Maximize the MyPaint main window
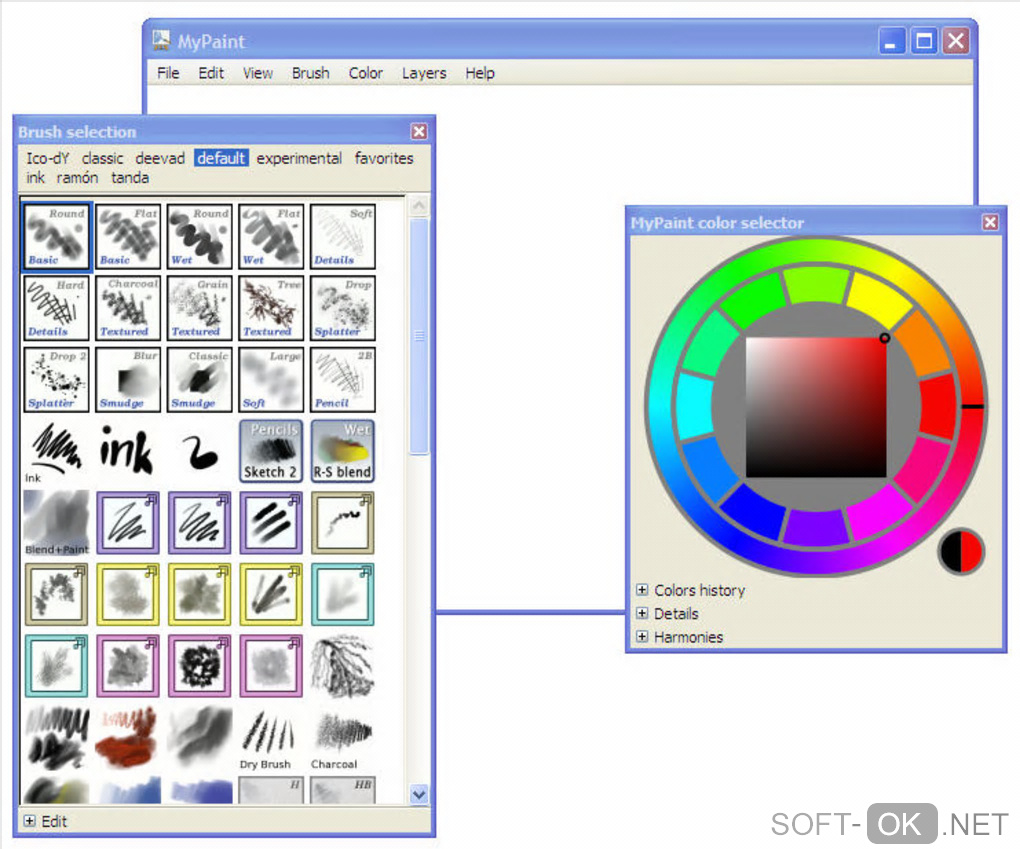The height and width of the screenshot is (849, 1020). pos(924,42)
